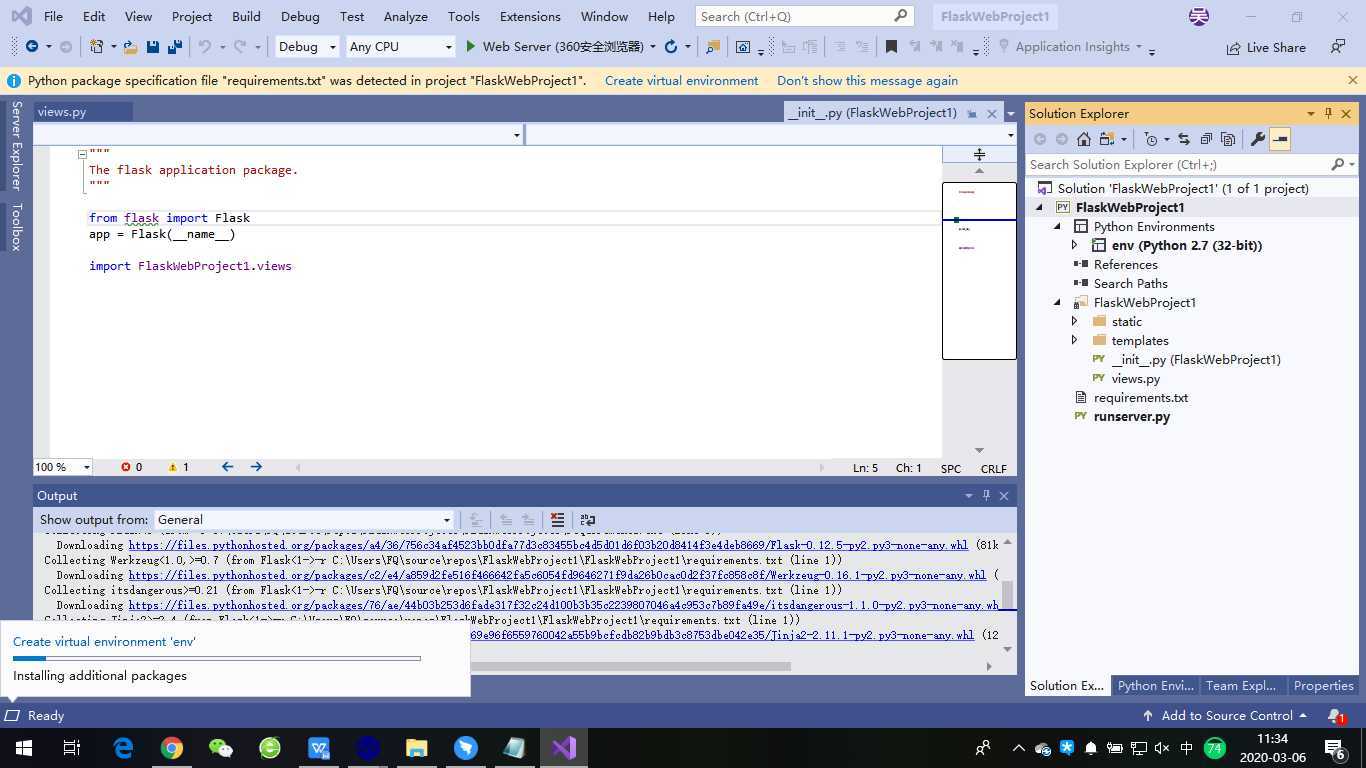1366x768 pixels.
Task: Click the Open File folder icon
Action: 131,47
